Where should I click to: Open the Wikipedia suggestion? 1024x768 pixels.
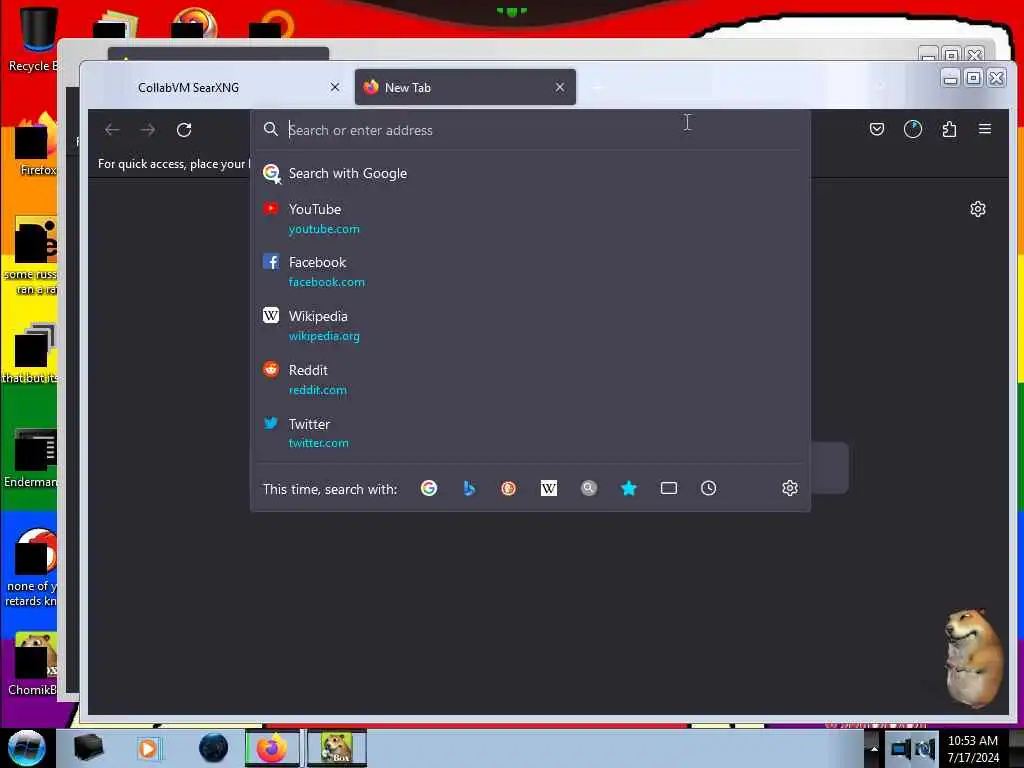[x=530, y=325]
